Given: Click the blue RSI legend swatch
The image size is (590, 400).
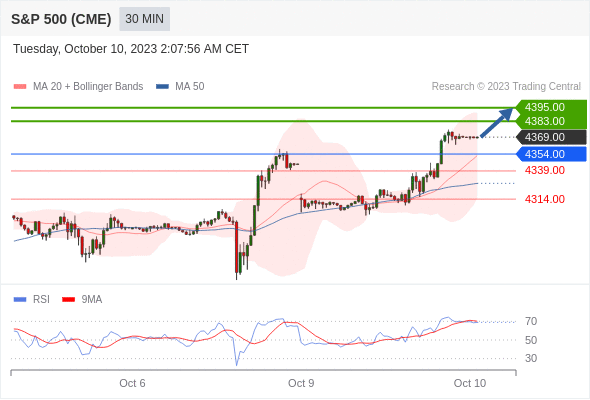Looking at the screenshot, I should [20, 300].
